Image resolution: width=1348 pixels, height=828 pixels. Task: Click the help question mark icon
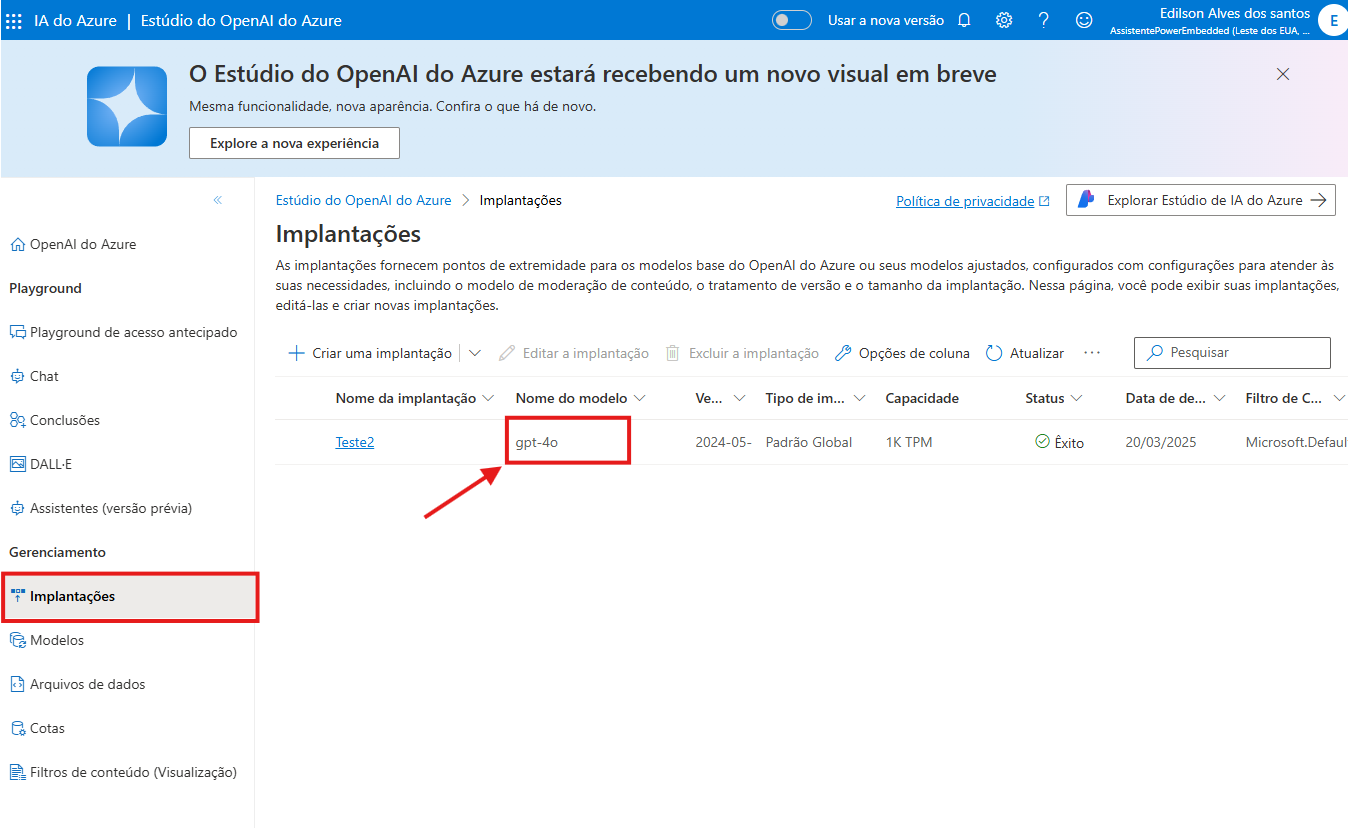(1044, 20)
